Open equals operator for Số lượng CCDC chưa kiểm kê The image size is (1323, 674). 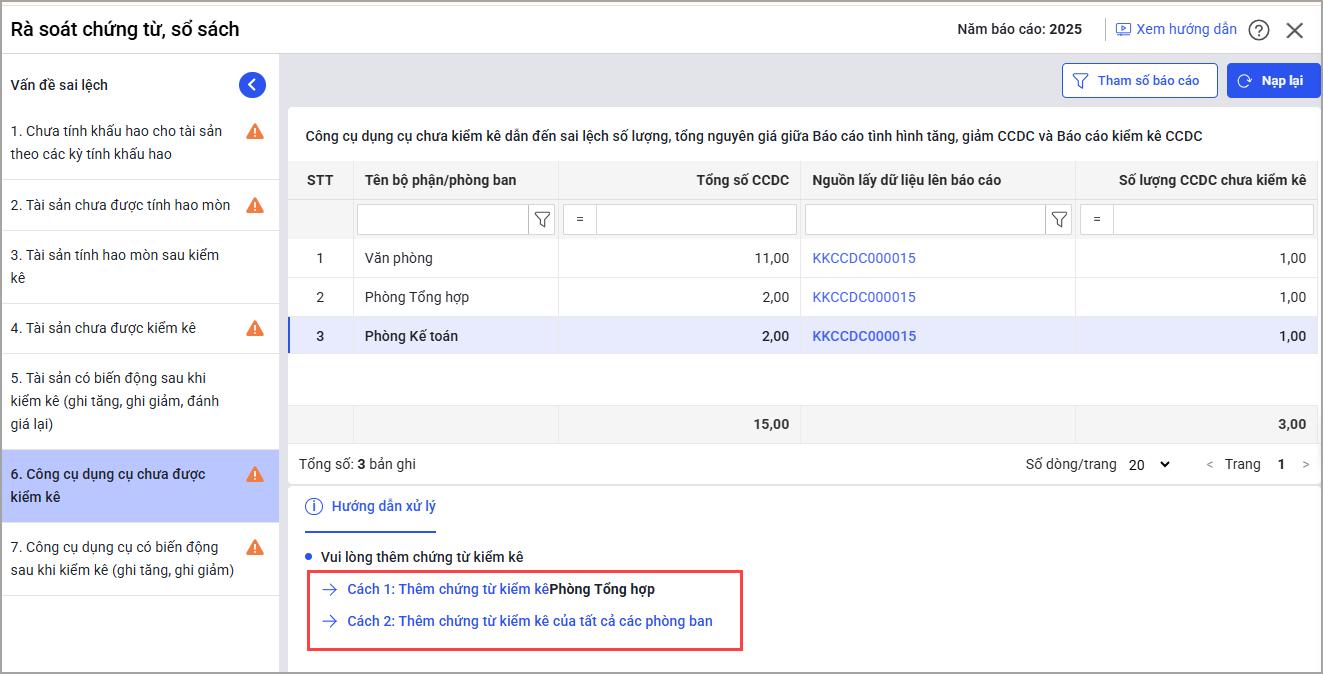coord(1097,219)
